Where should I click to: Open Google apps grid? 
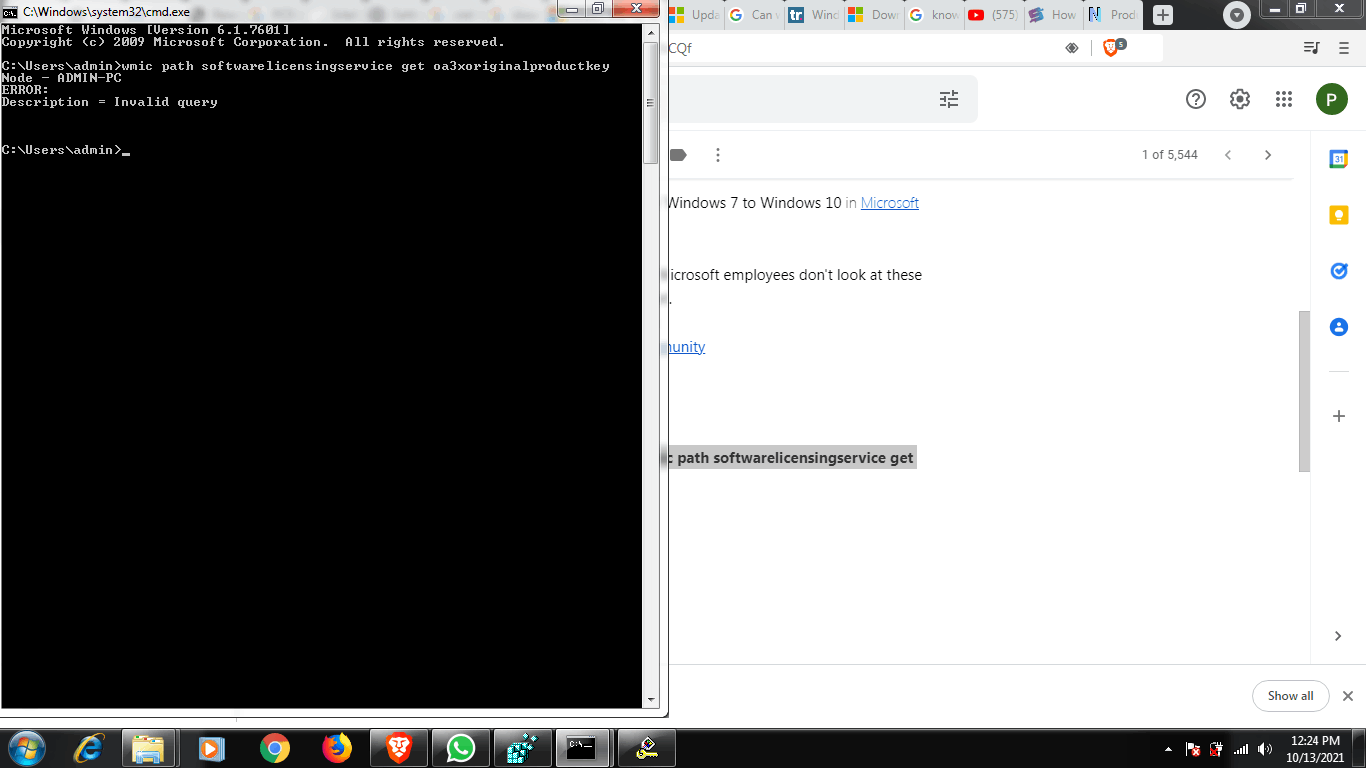(x=1284, y=99)
